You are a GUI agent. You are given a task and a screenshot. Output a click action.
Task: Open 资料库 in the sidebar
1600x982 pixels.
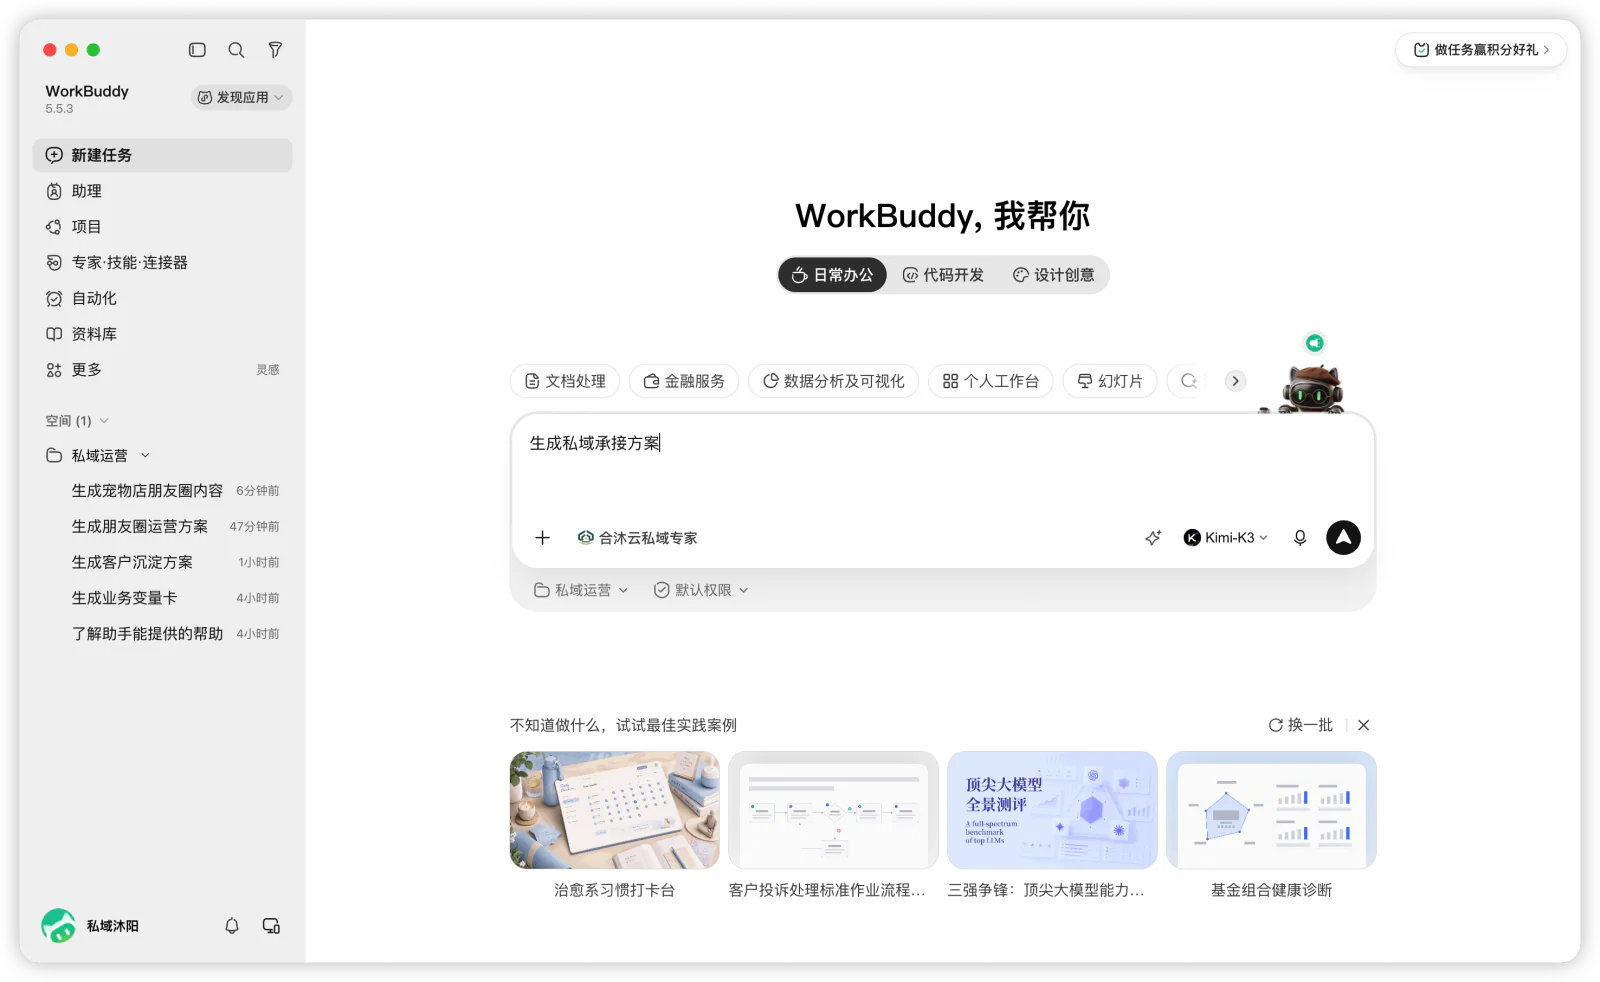tap(162, 334)
